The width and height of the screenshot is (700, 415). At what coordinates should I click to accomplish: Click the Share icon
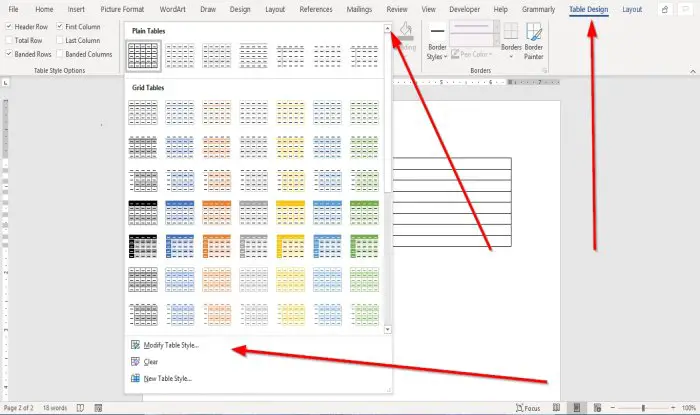coord(665,9)
